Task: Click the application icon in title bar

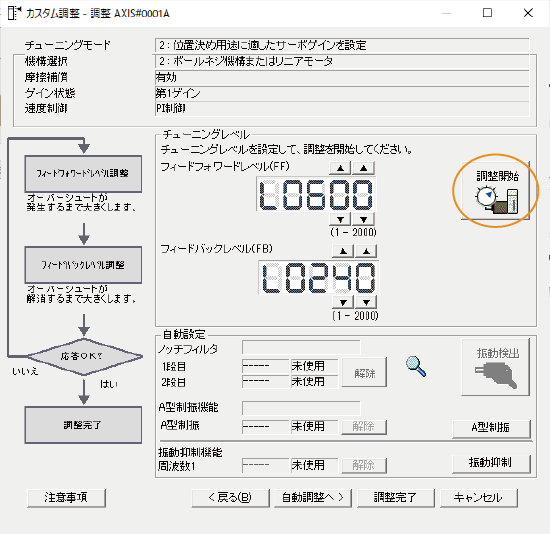Action: coord(14,13)
